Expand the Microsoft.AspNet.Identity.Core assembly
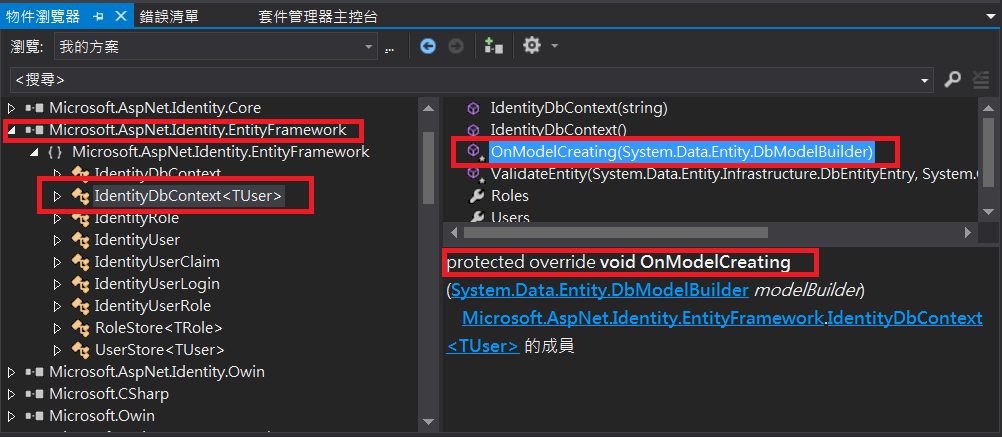The image size is (1002, 437). pos(11,108)
